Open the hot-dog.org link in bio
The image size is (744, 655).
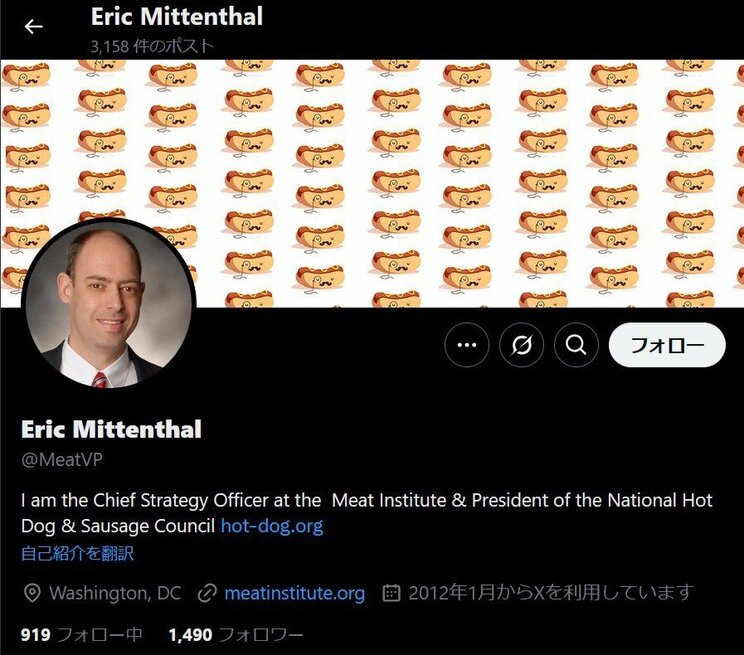tap(272, 526)
